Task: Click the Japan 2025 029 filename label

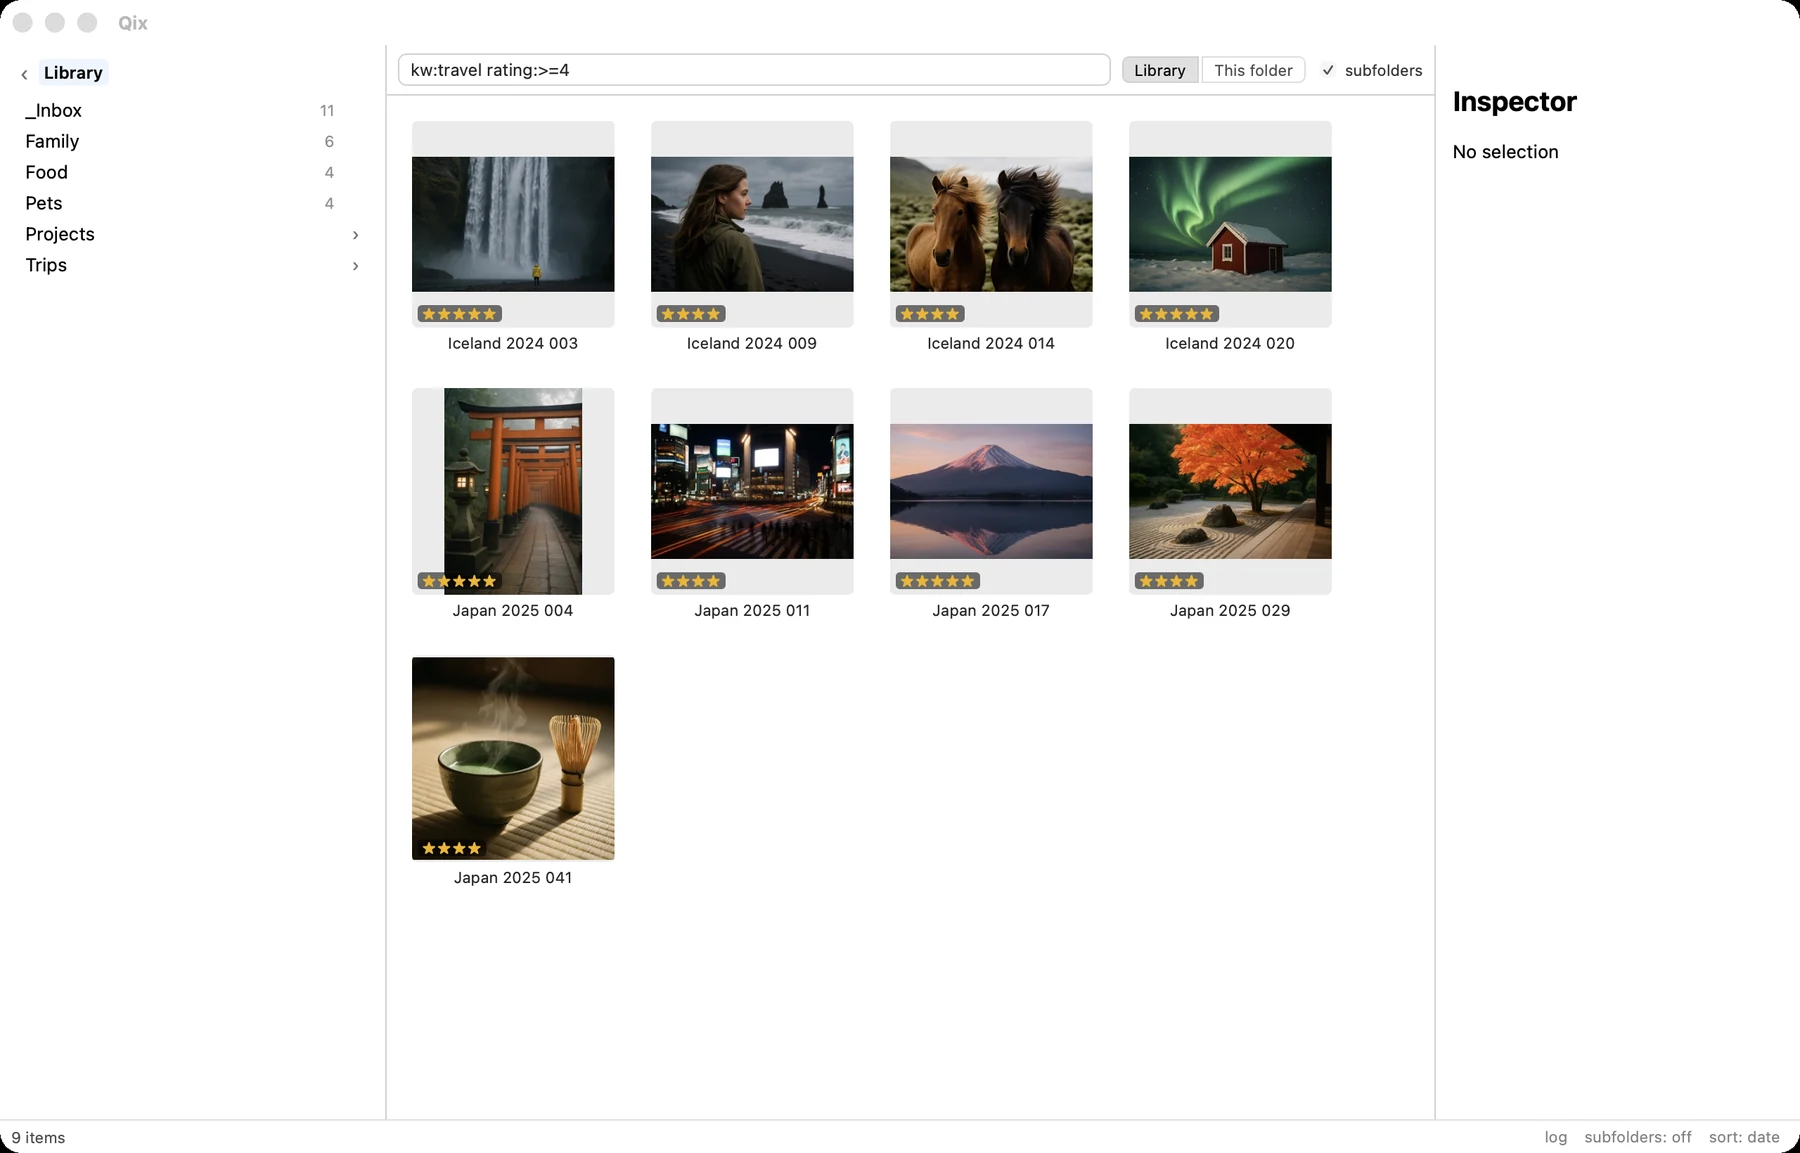Action: click(1230, 610)
